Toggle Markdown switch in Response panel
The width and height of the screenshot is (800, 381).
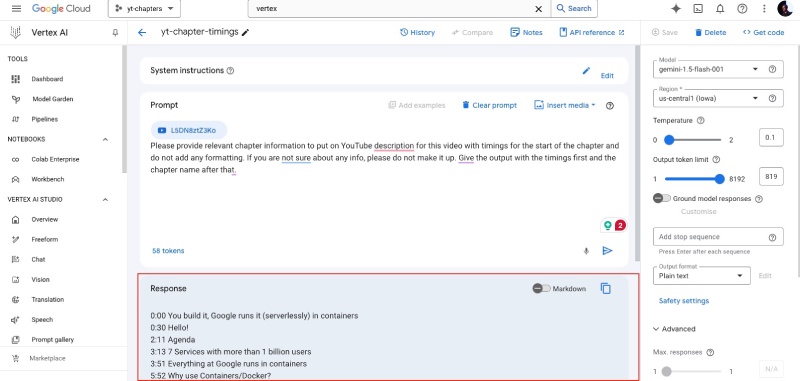click(541, 289)
